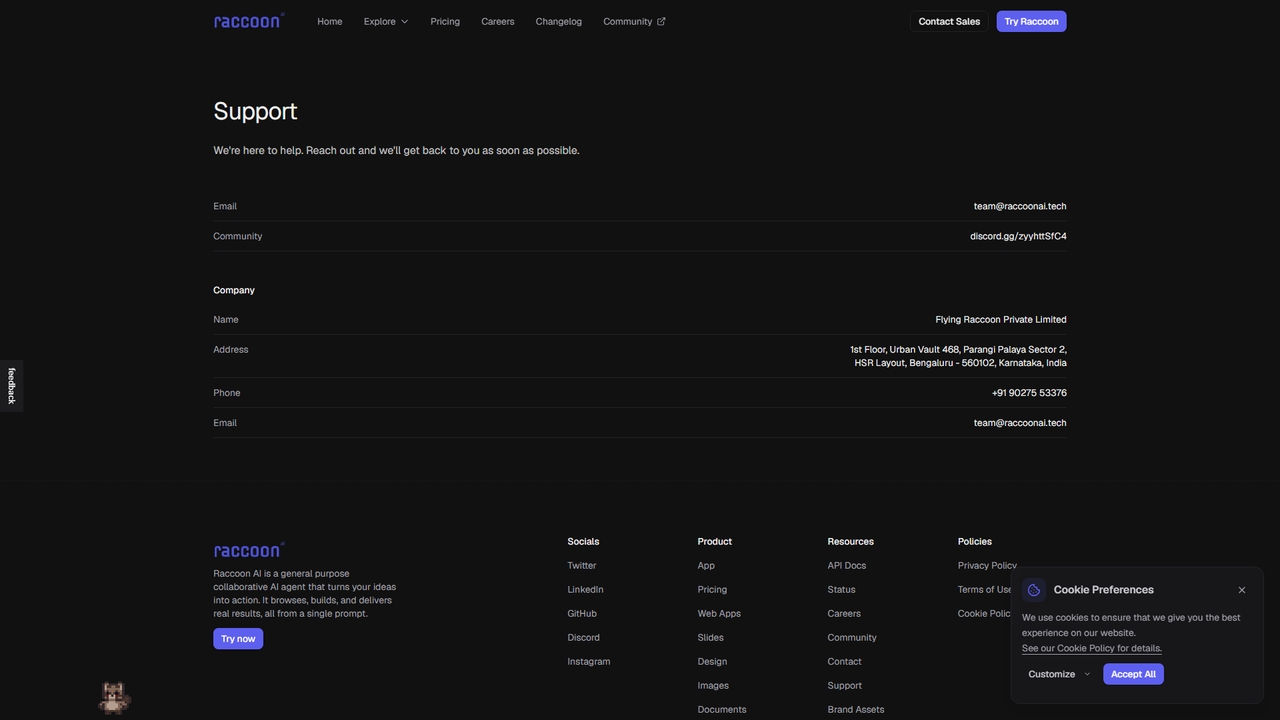Open Web Apps footer link

tap(719, 613)
